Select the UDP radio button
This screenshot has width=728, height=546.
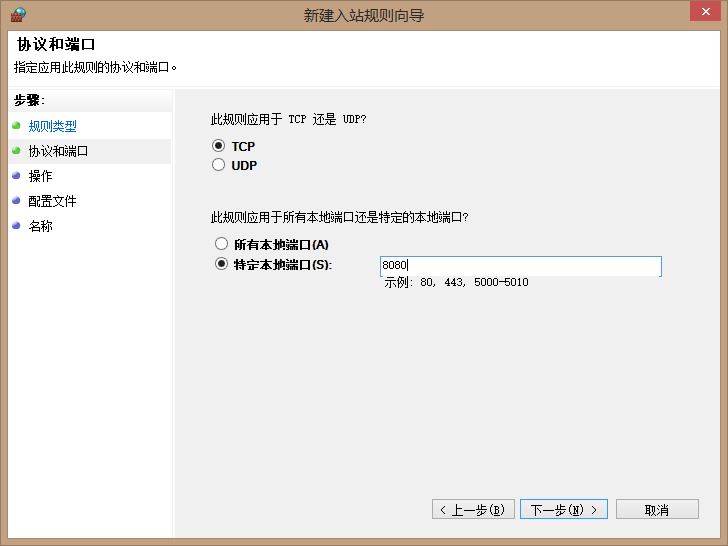coord(218,165)
